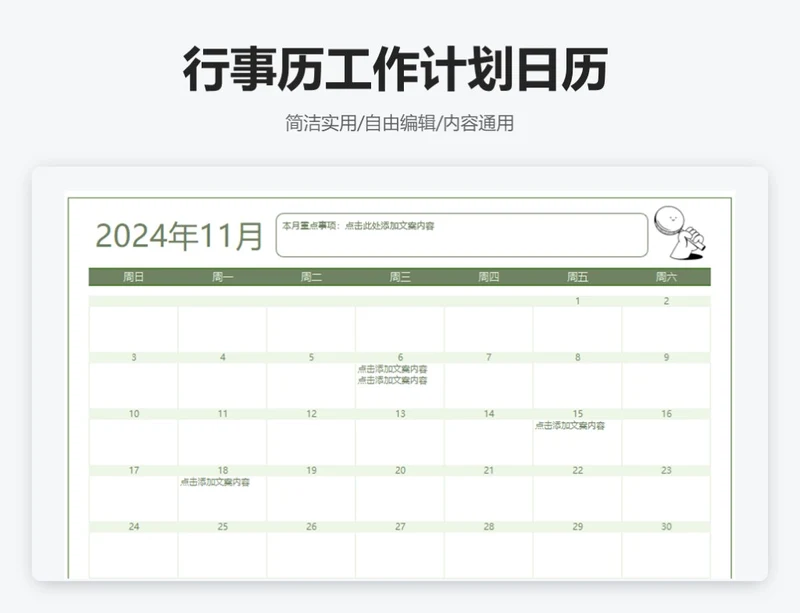This screenshot has height=613, width=800.
Task: Select the 周一 header cell
Action: point(222,277)
